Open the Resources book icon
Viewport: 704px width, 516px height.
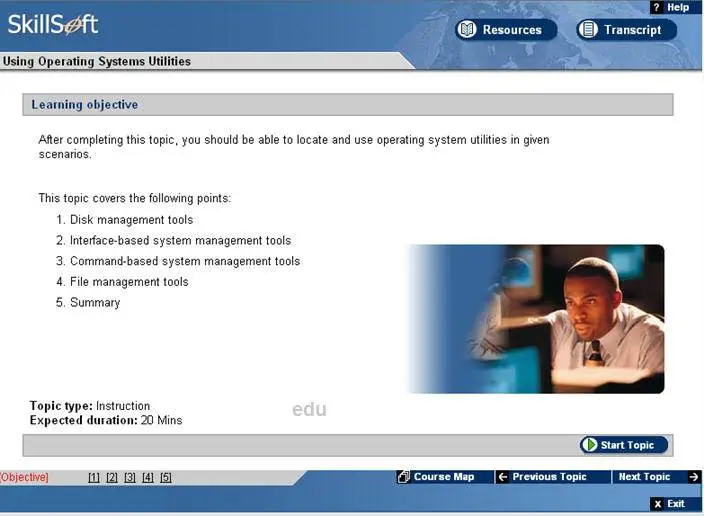coord(467,30)
